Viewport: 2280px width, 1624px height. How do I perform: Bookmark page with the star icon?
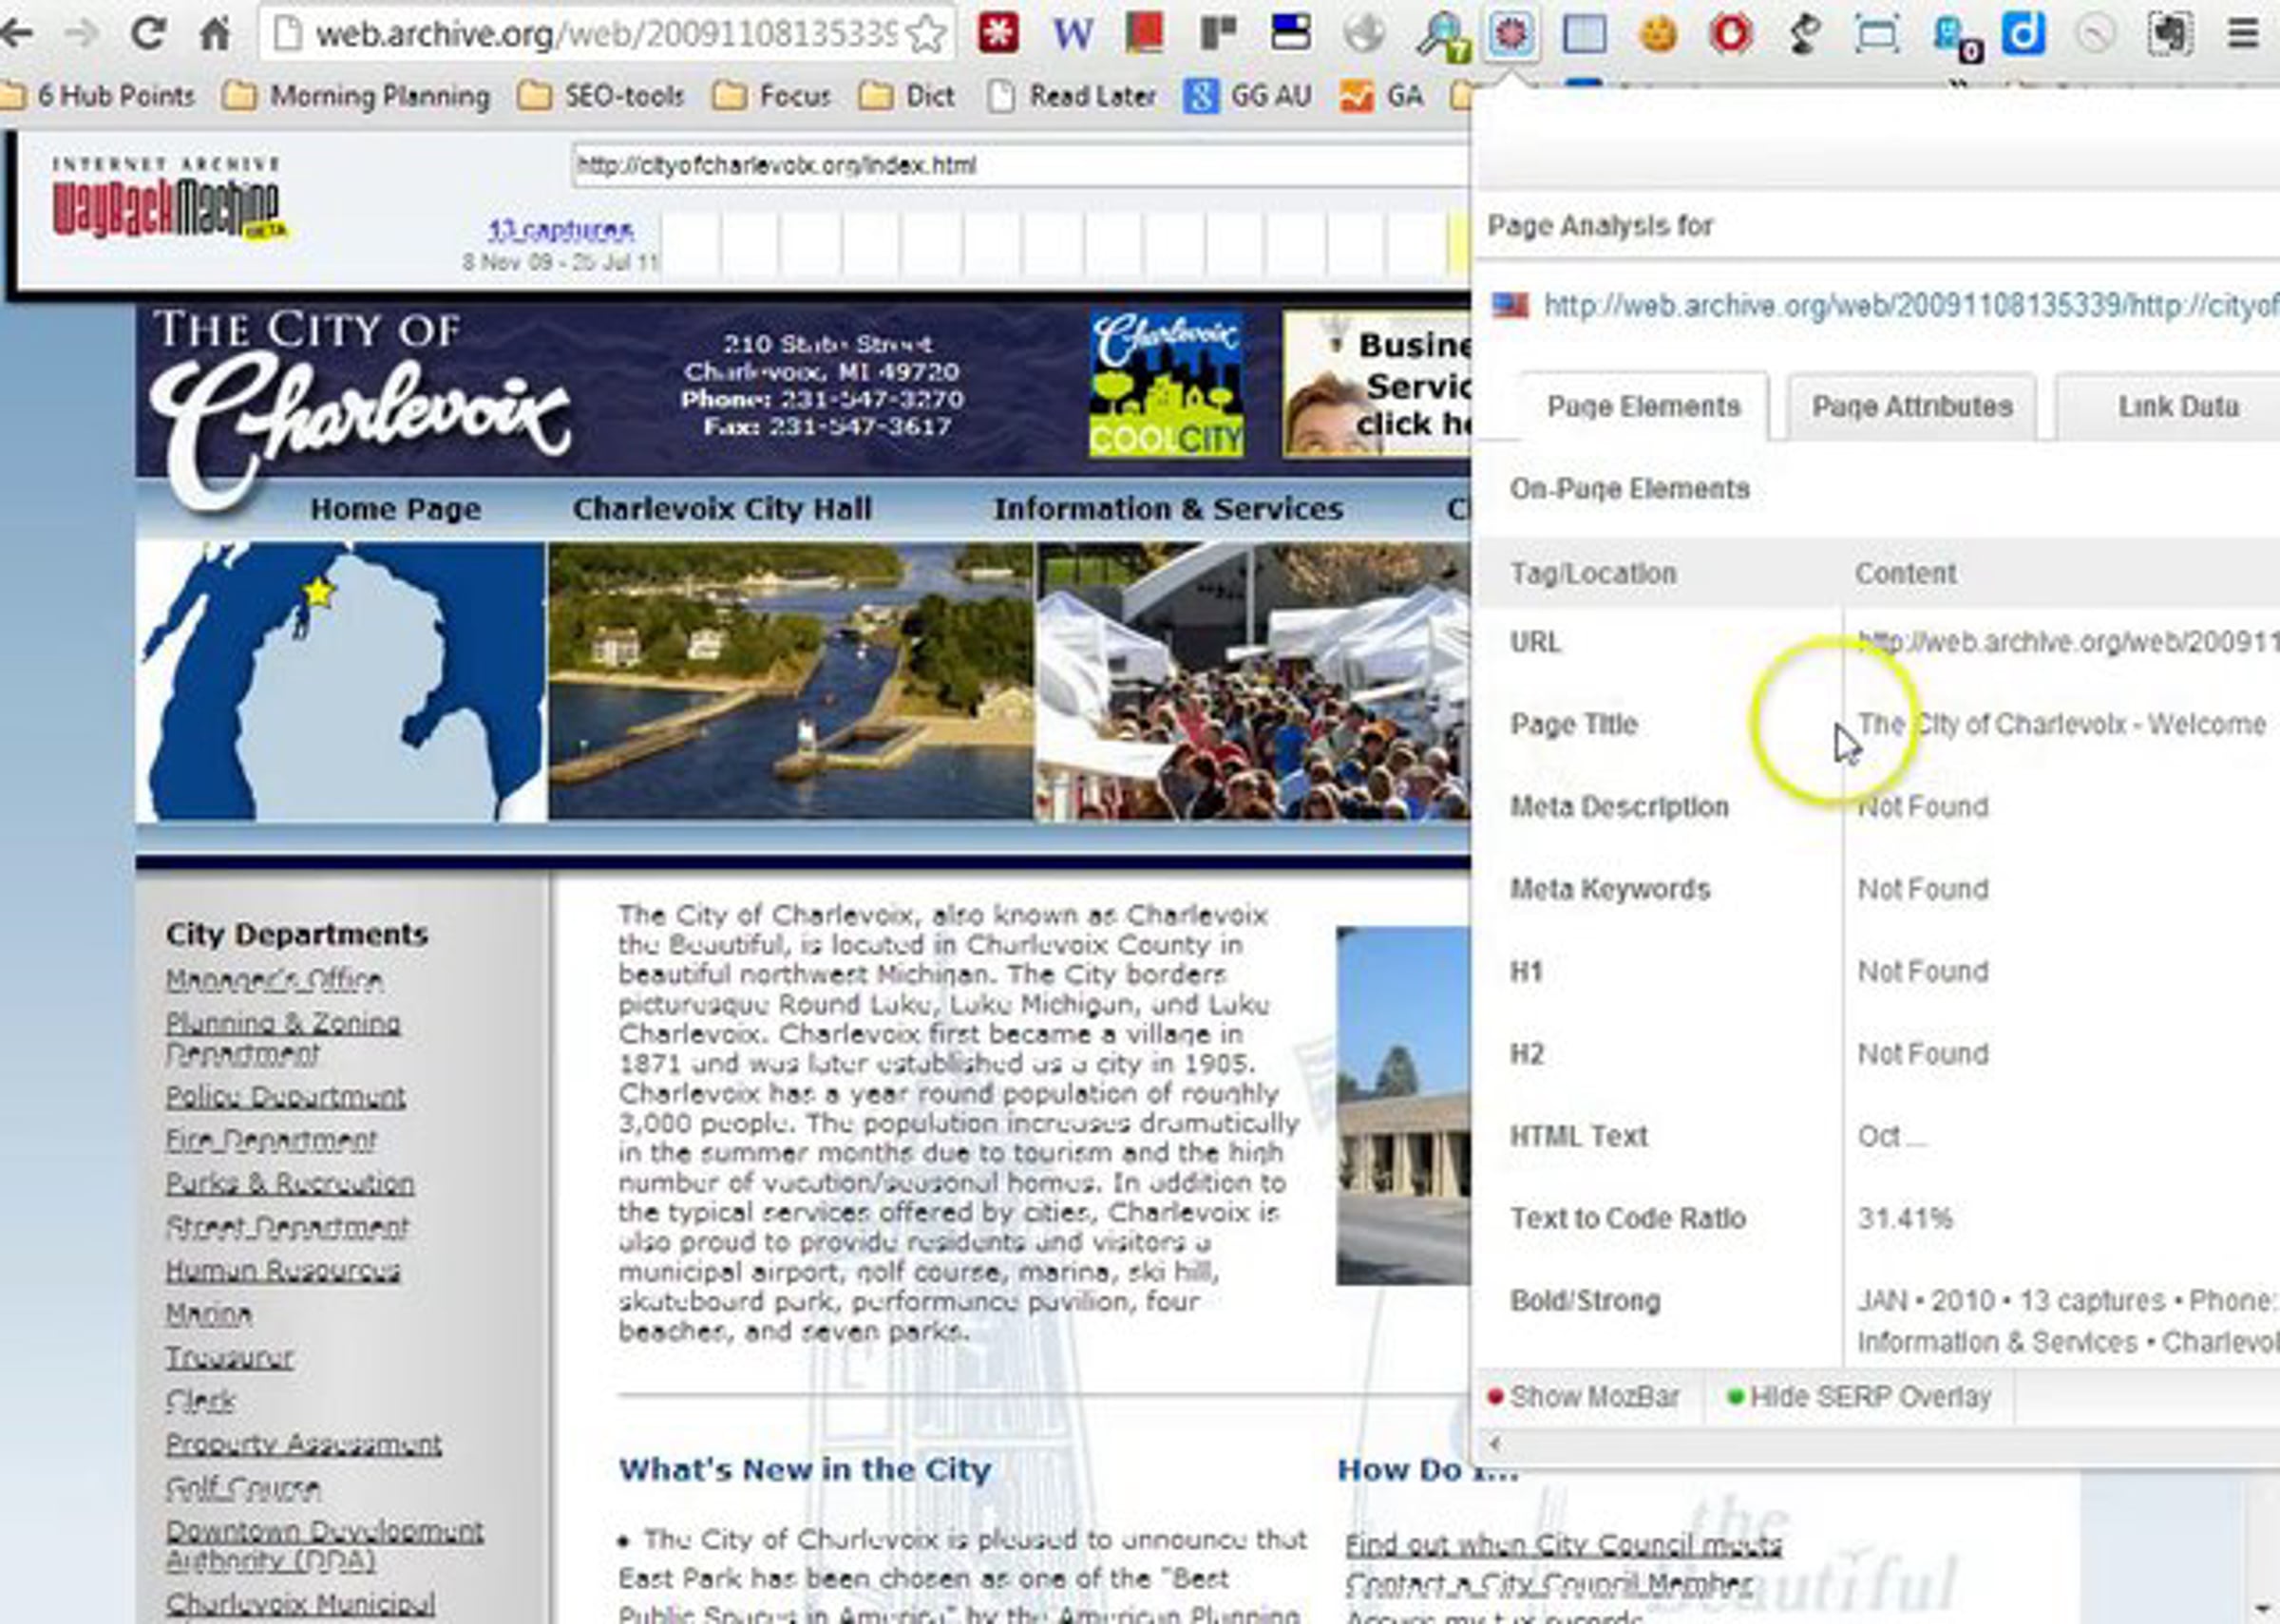click(926, 34)
